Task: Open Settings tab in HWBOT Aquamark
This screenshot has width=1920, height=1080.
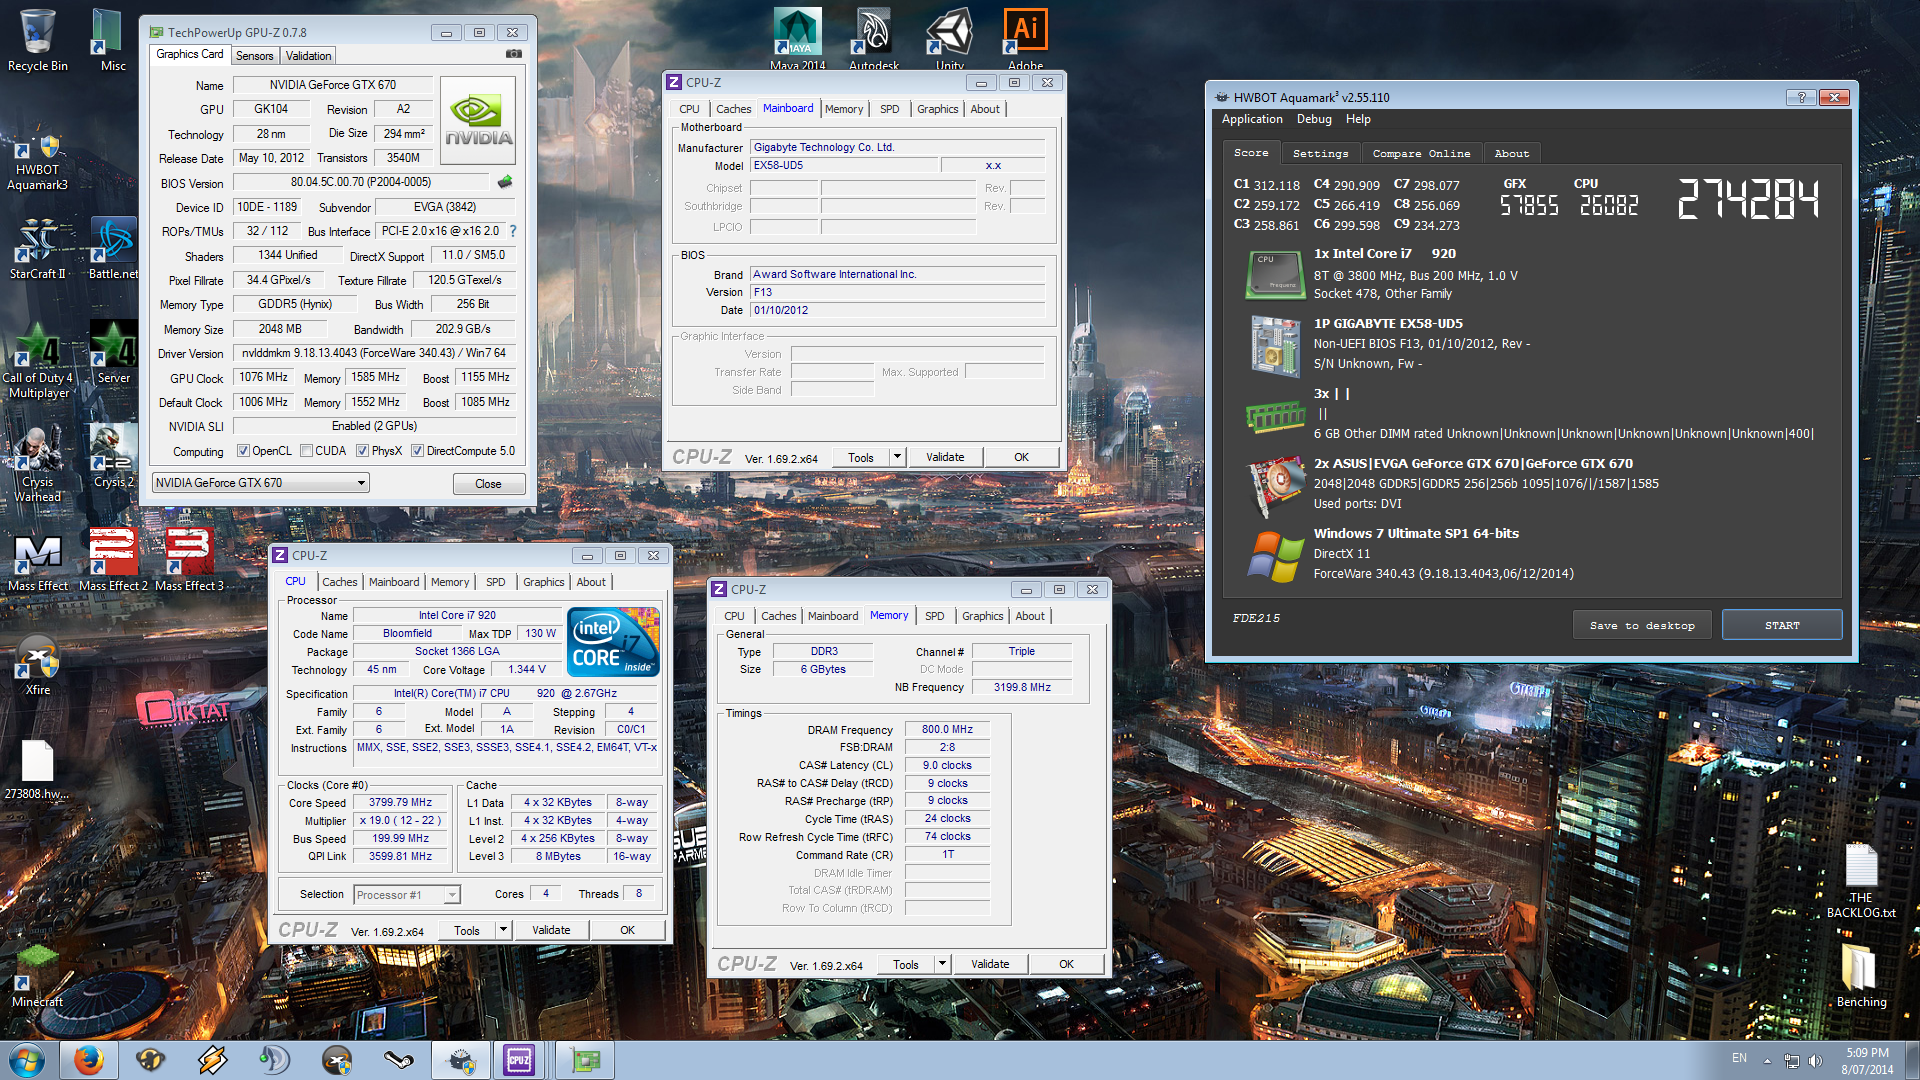Action: pos(1320,153)
